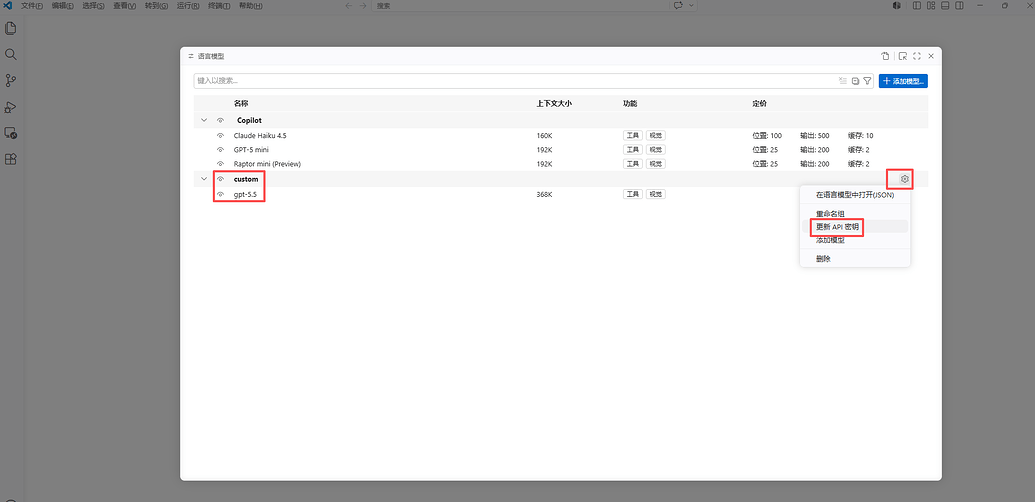Click the collapse-all icon in search box
Screen dimensions: 1035x502
click(855, 81)
